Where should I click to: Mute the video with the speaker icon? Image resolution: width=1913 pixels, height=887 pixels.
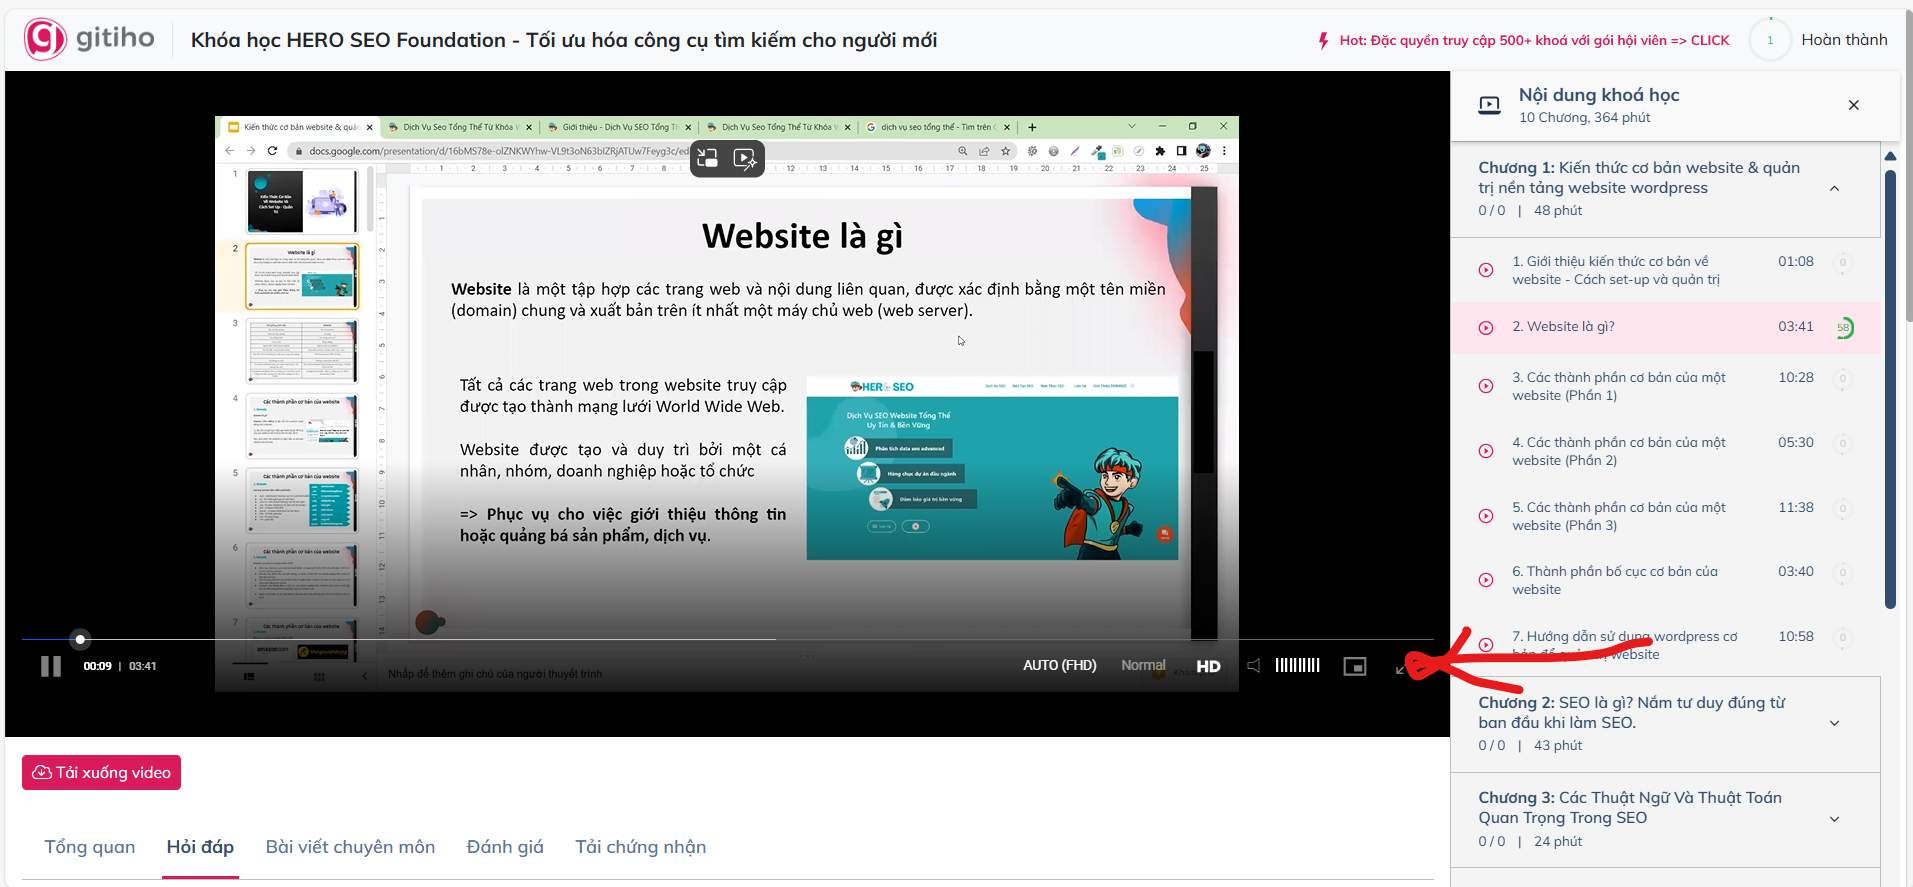point(1254,666)
